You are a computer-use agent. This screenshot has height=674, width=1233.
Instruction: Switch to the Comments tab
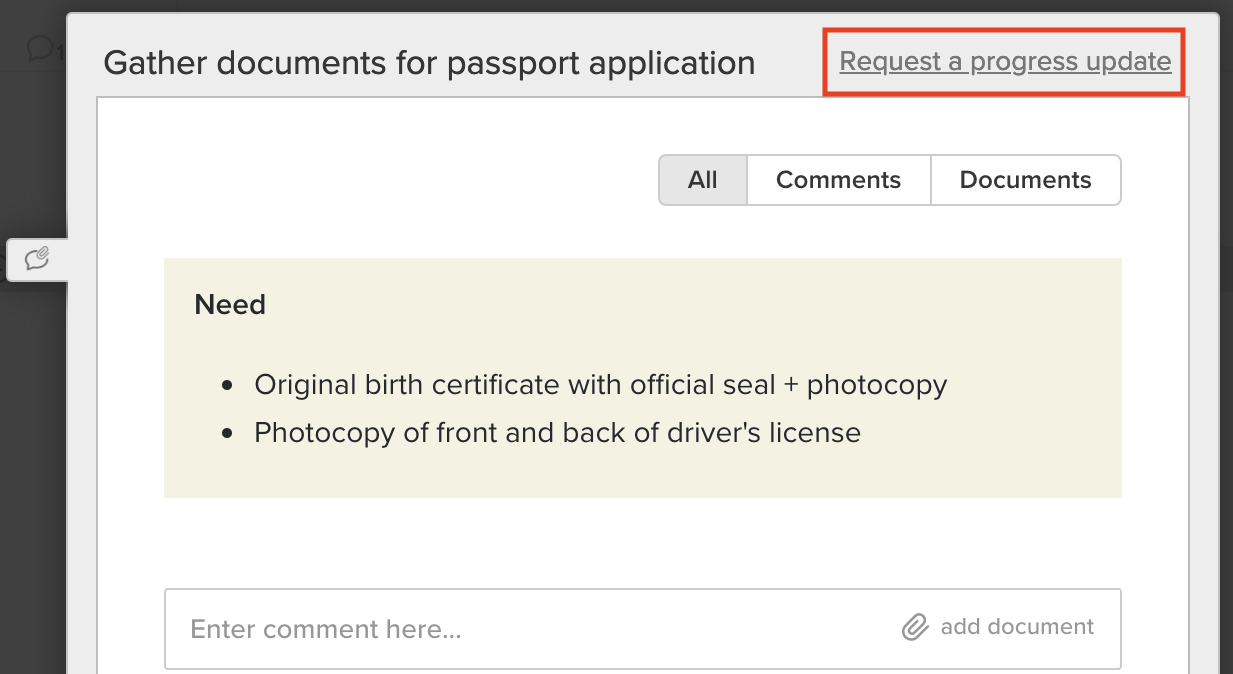tap(838, 180)
